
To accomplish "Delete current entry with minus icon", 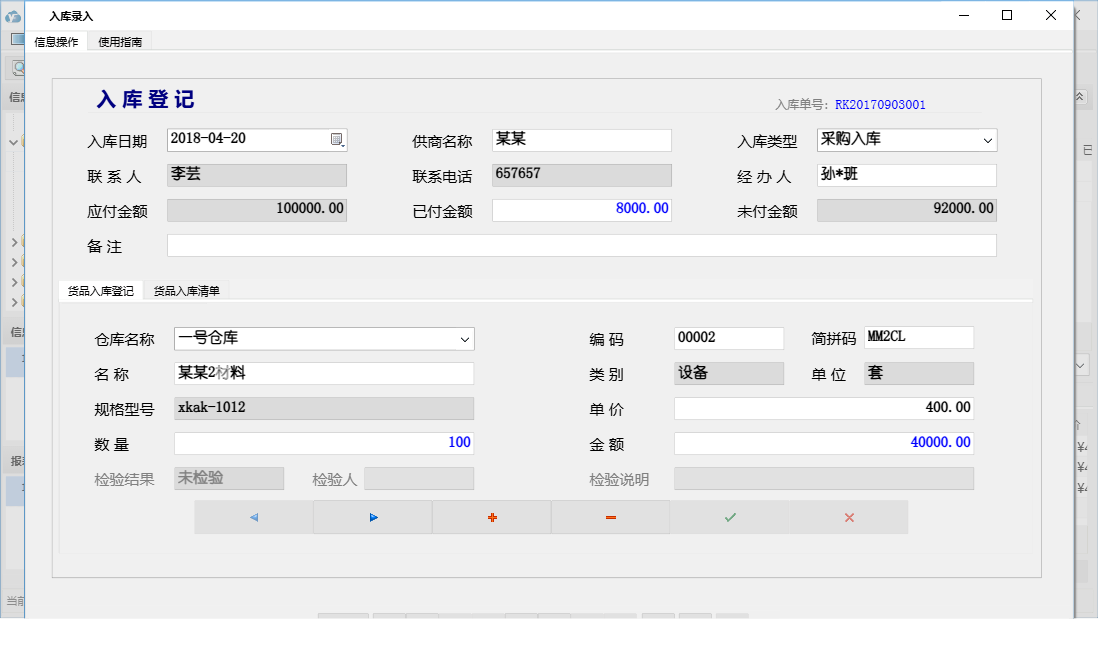I will point(610,517).
